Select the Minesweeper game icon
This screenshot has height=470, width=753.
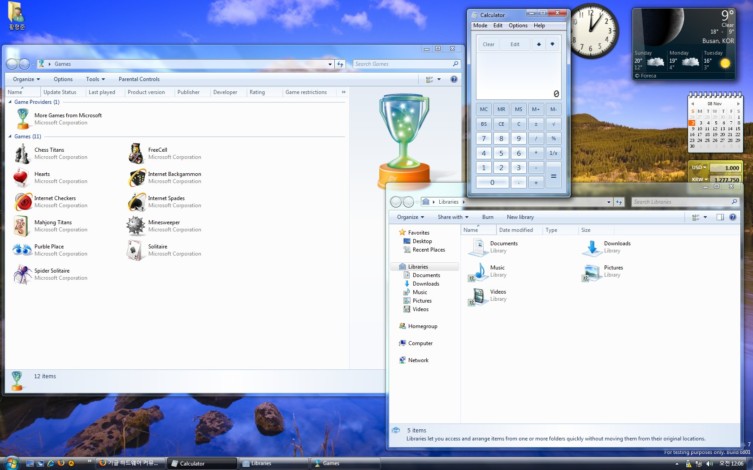click(136, 226)
